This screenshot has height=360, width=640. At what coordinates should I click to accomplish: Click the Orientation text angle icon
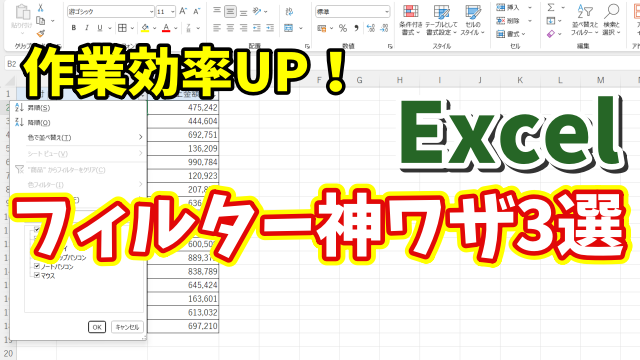coord(257,11)
